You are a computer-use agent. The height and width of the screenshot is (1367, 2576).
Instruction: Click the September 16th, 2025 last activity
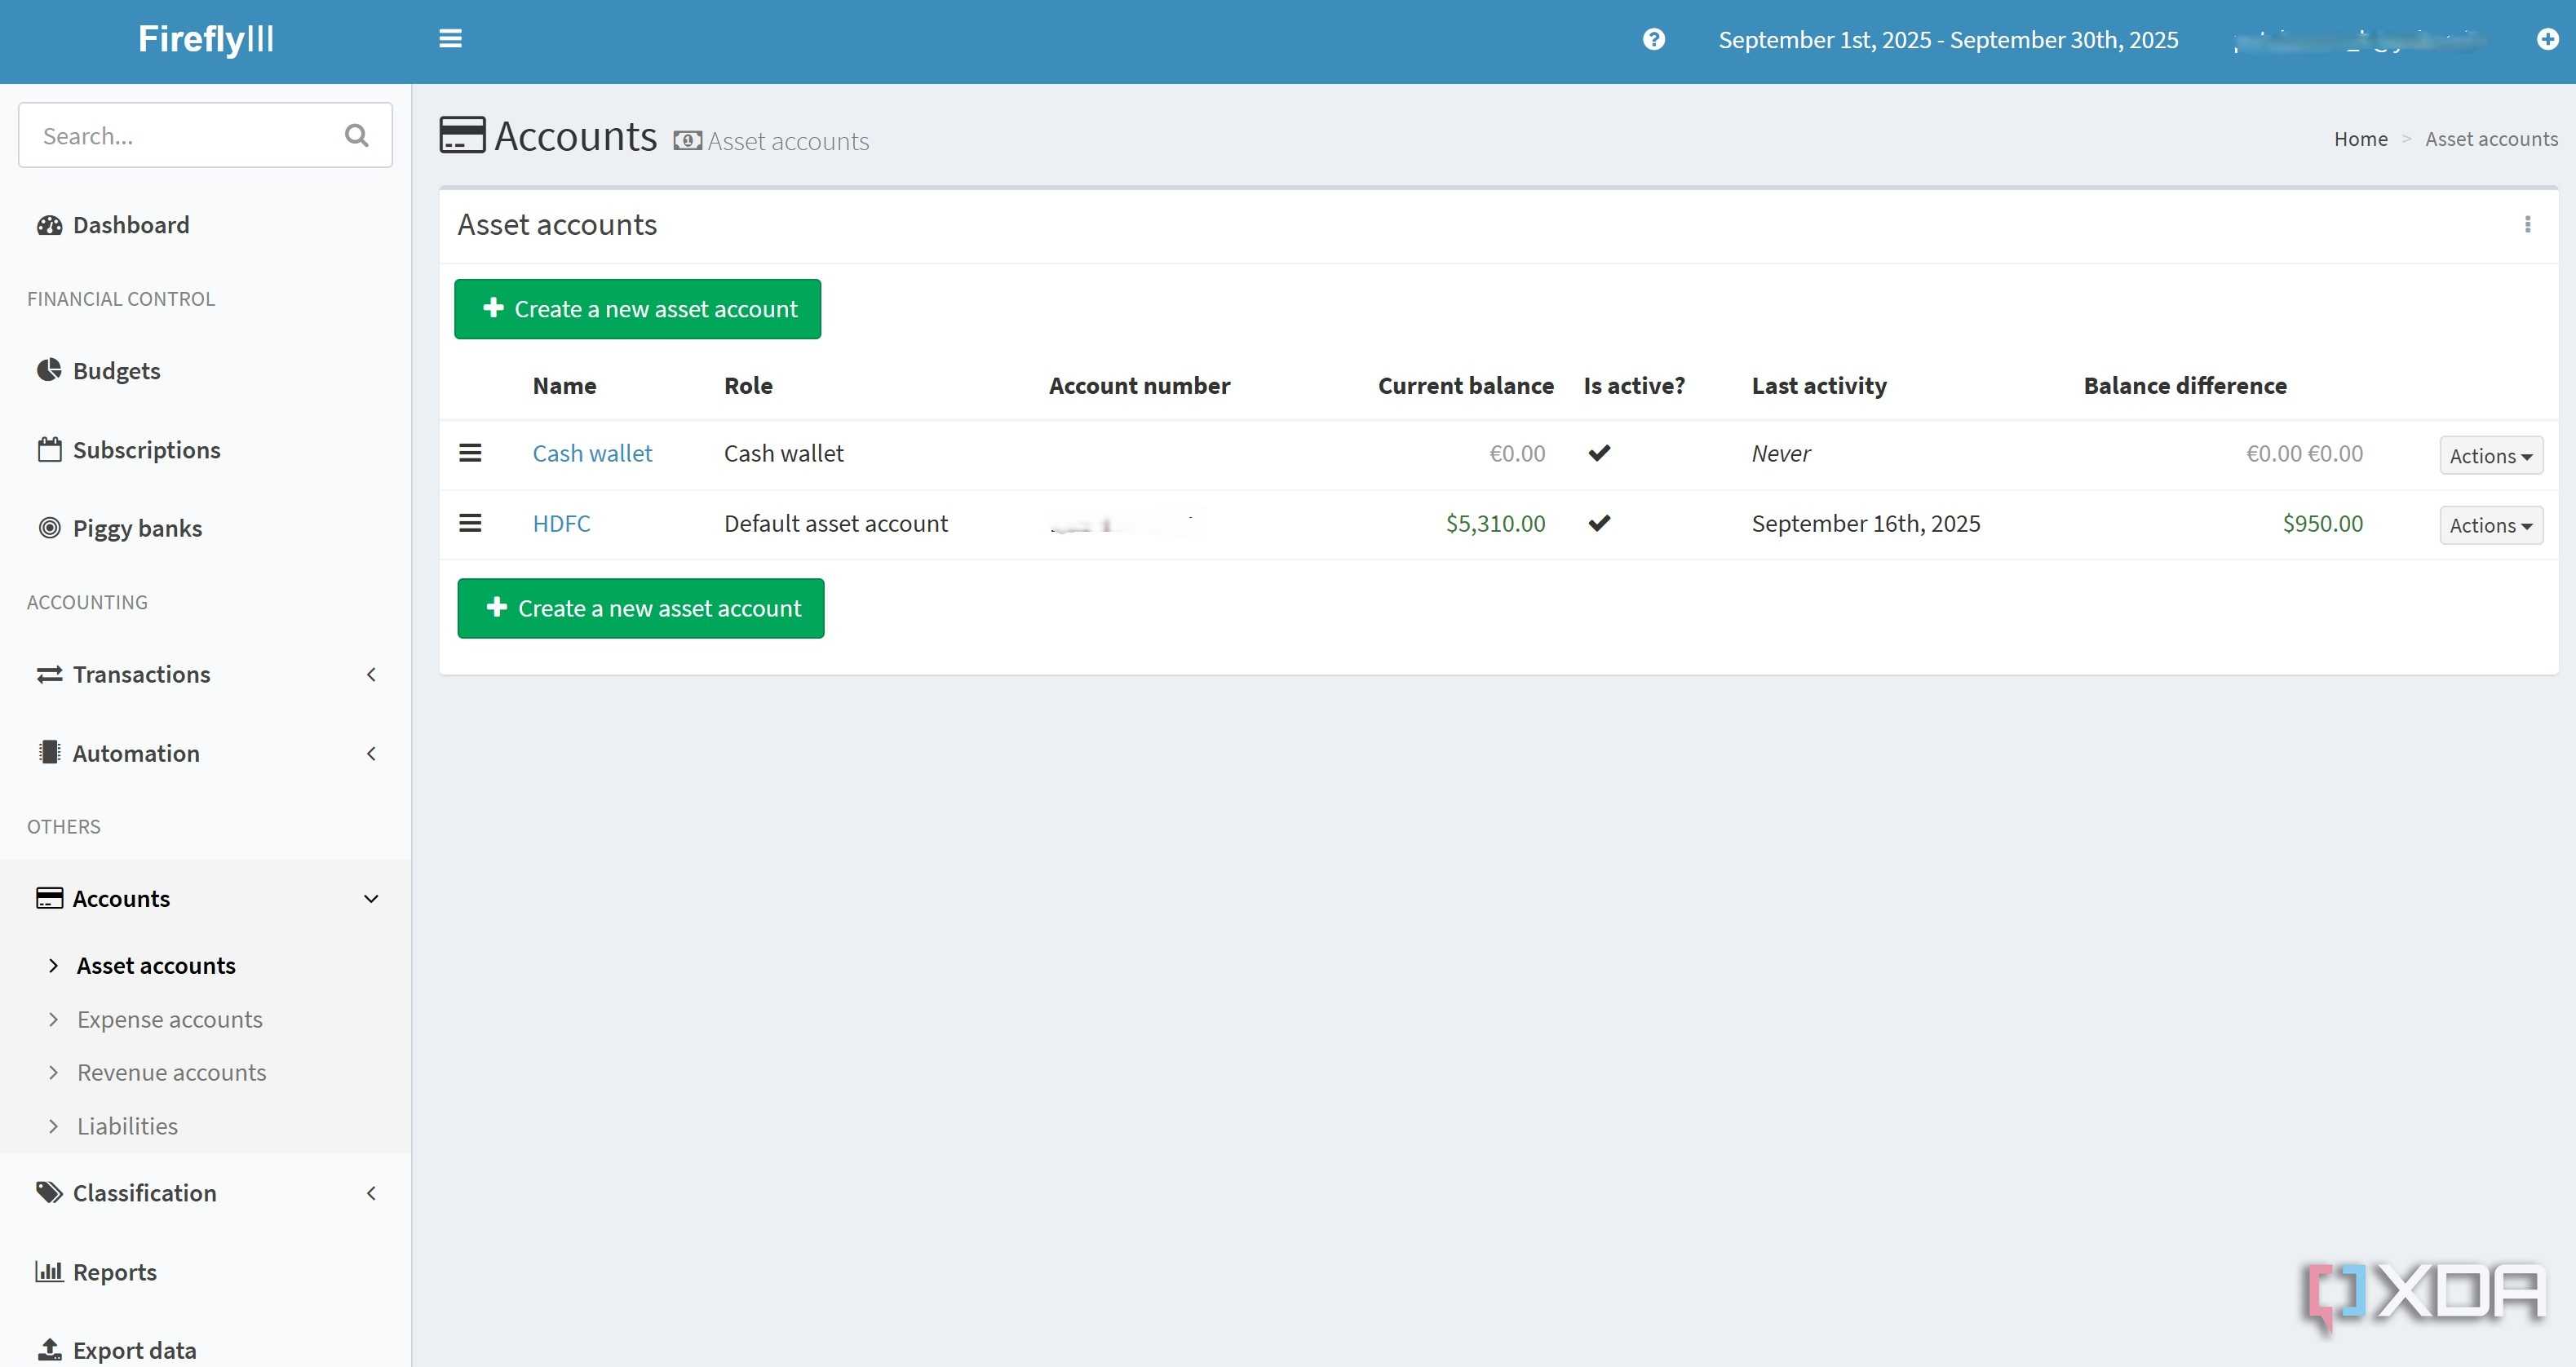click(1865, 523)
